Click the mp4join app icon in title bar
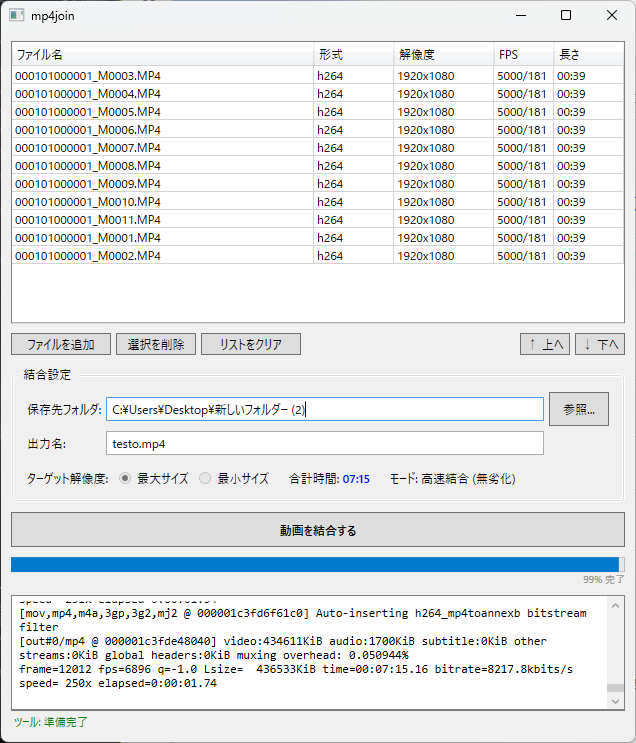Screen dimensions: 636x743 (17, 15)
